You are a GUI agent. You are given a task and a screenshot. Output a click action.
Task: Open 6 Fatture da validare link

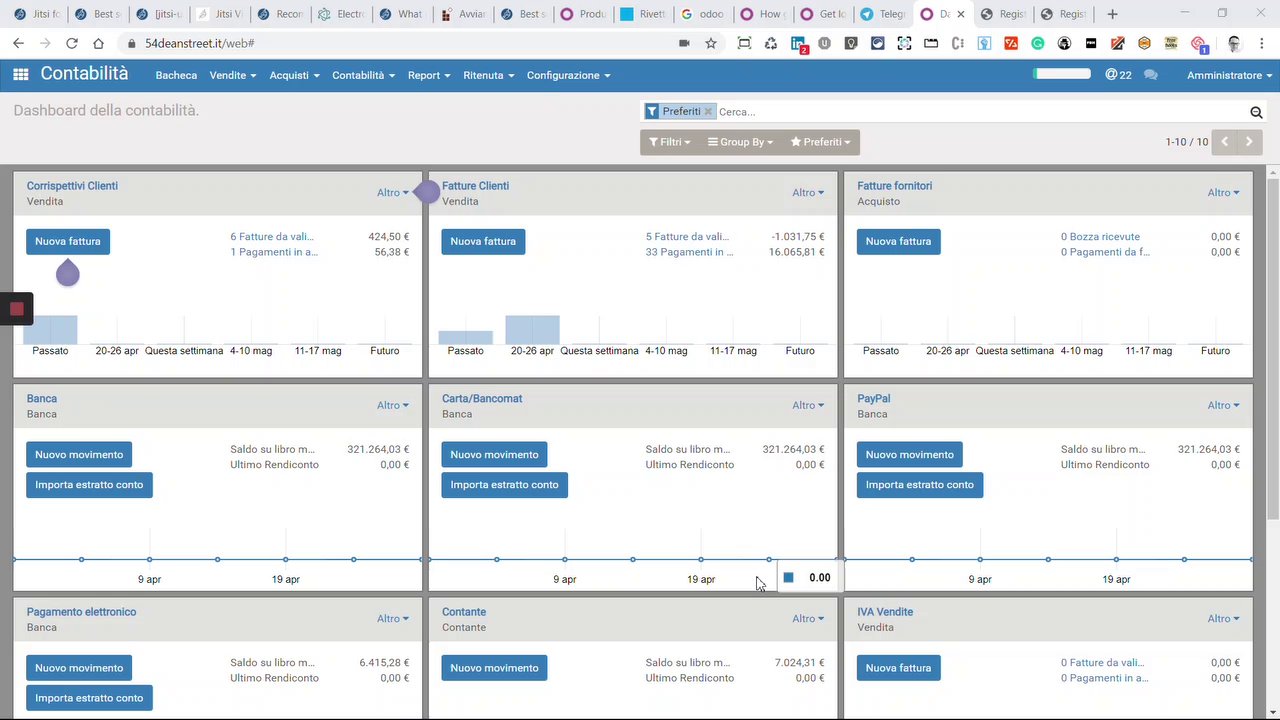pos(272,237)
